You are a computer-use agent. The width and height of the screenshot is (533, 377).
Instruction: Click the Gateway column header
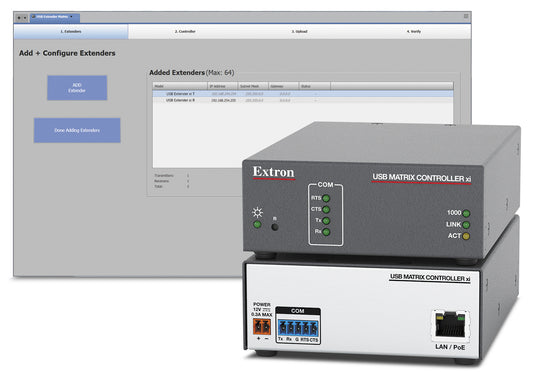pyautogui.click(x=283, y=86)
